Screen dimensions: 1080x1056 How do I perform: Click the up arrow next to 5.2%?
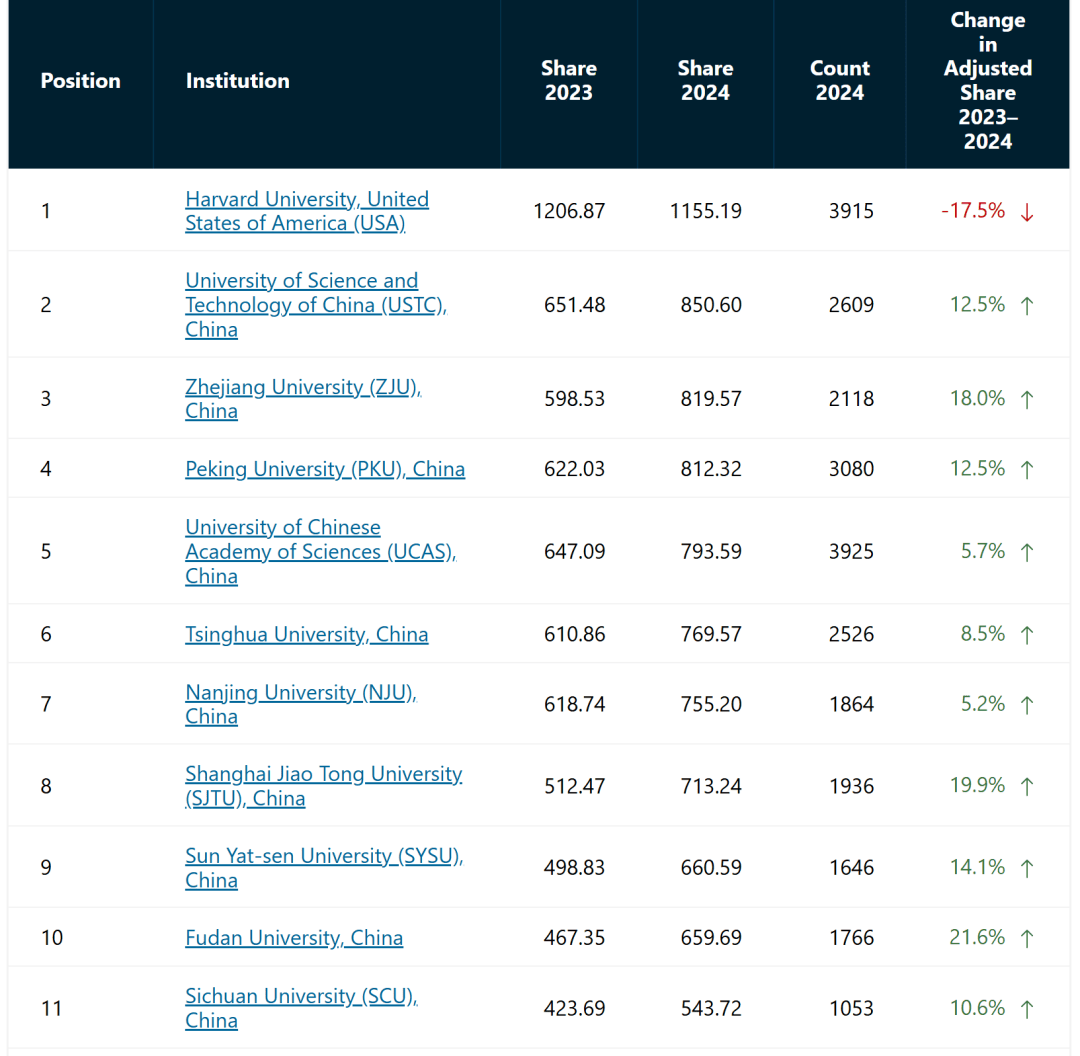coord(1027,705)
